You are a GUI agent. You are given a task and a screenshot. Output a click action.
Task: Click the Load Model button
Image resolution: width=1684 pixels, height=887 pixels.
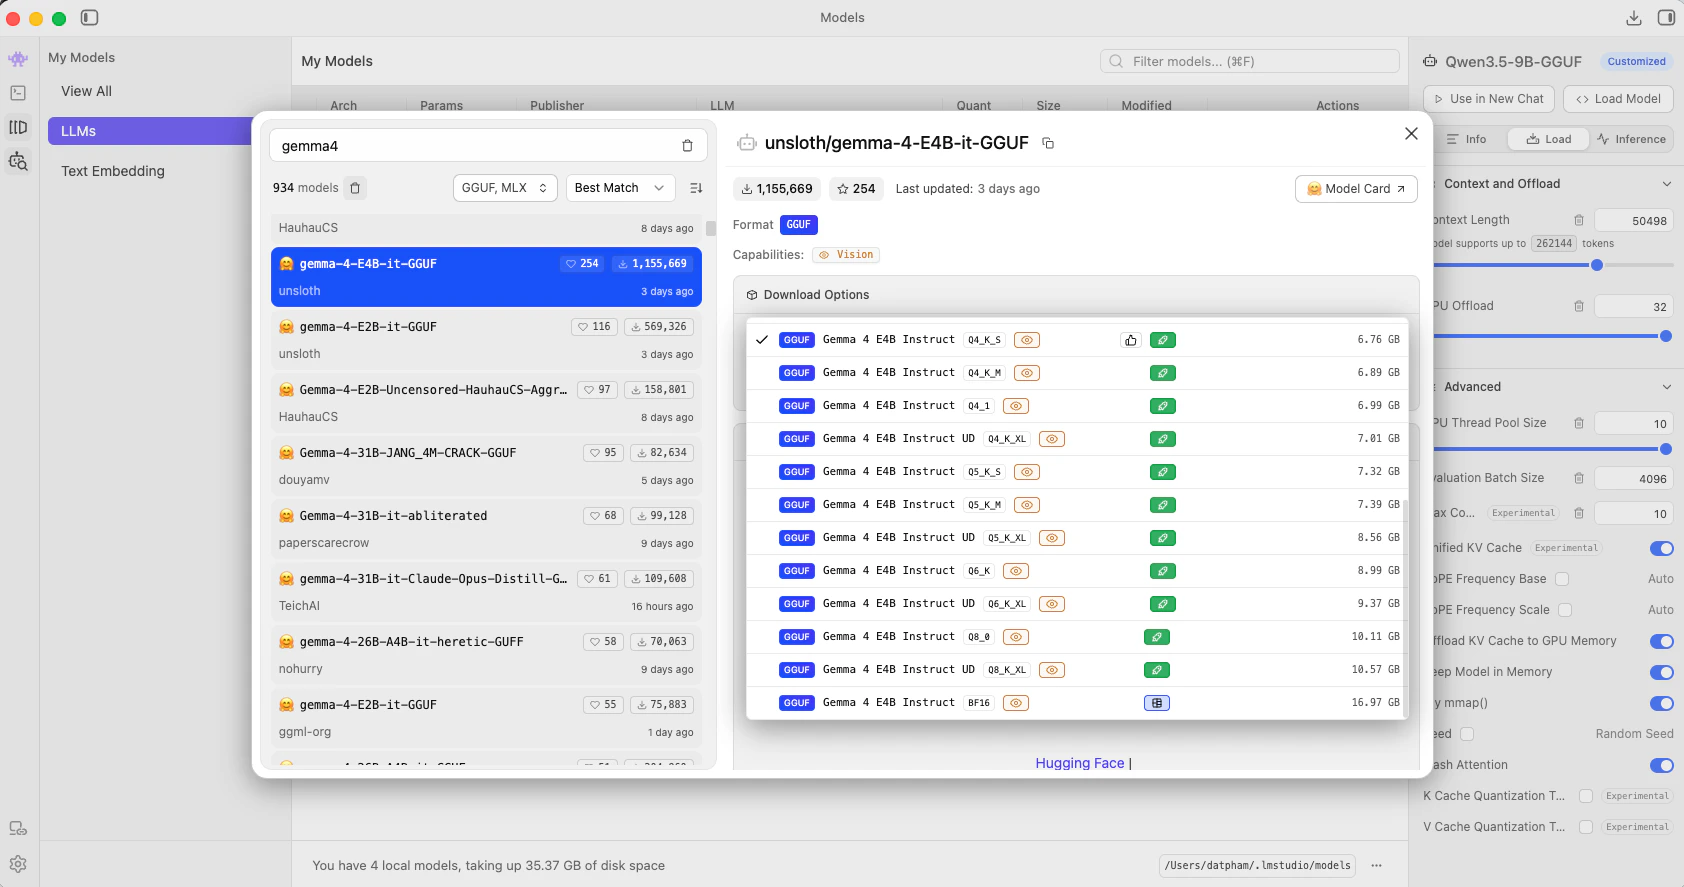(x=1618, y=99)
